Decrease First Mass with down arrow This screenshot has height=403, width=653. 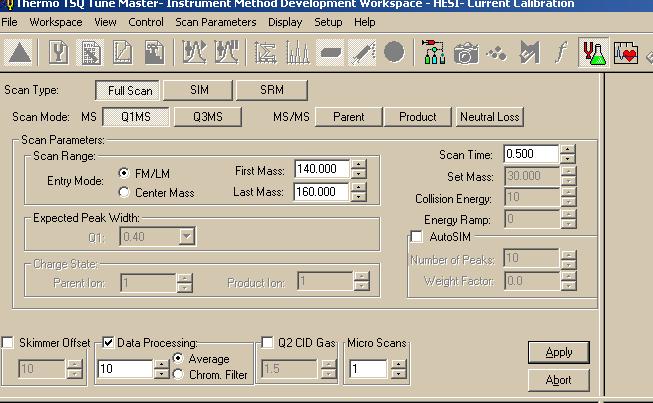pos(359,174)
